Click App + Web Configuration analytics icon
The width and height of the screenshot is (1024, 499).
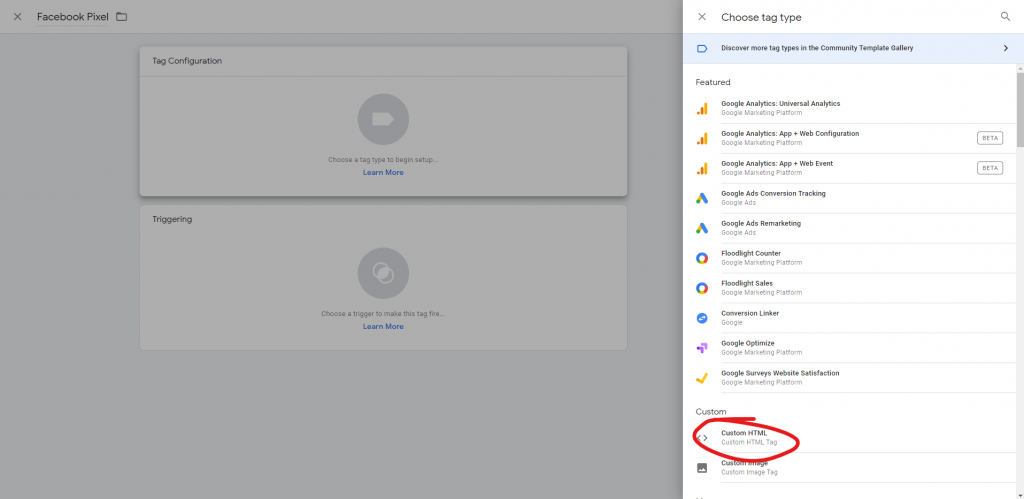702,138
